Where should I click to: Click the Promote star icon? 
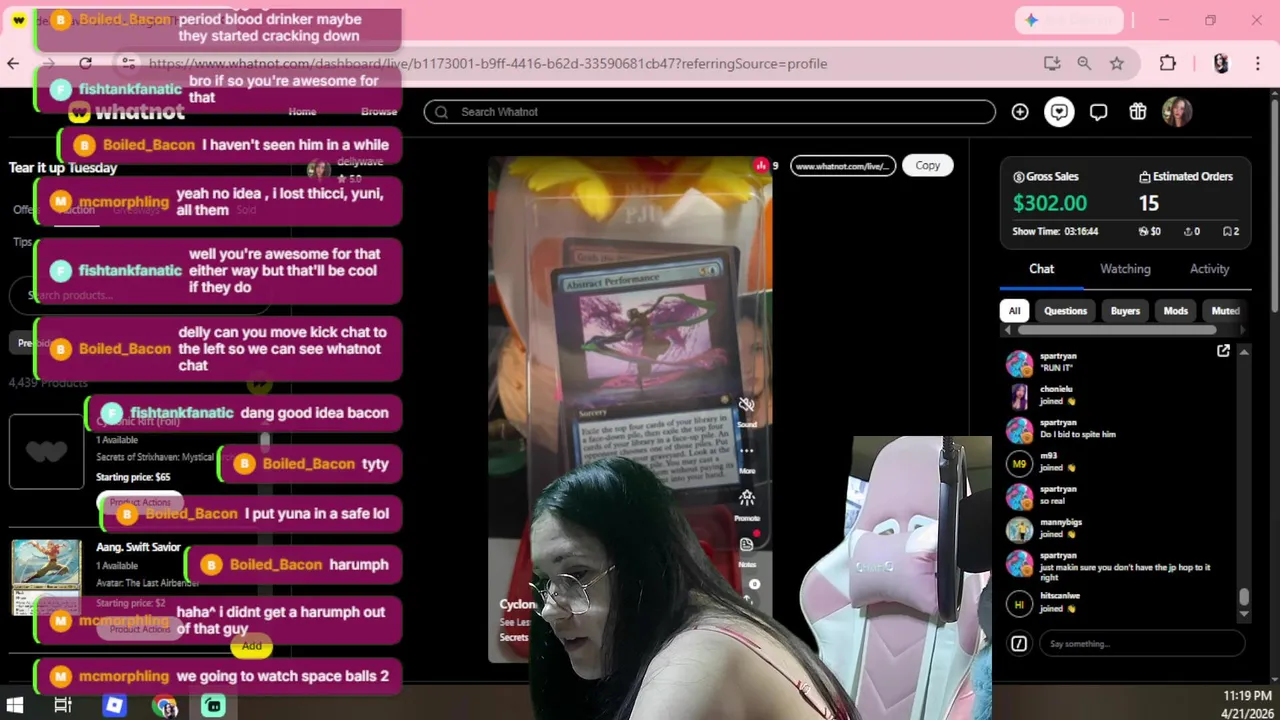coord(747,498)
